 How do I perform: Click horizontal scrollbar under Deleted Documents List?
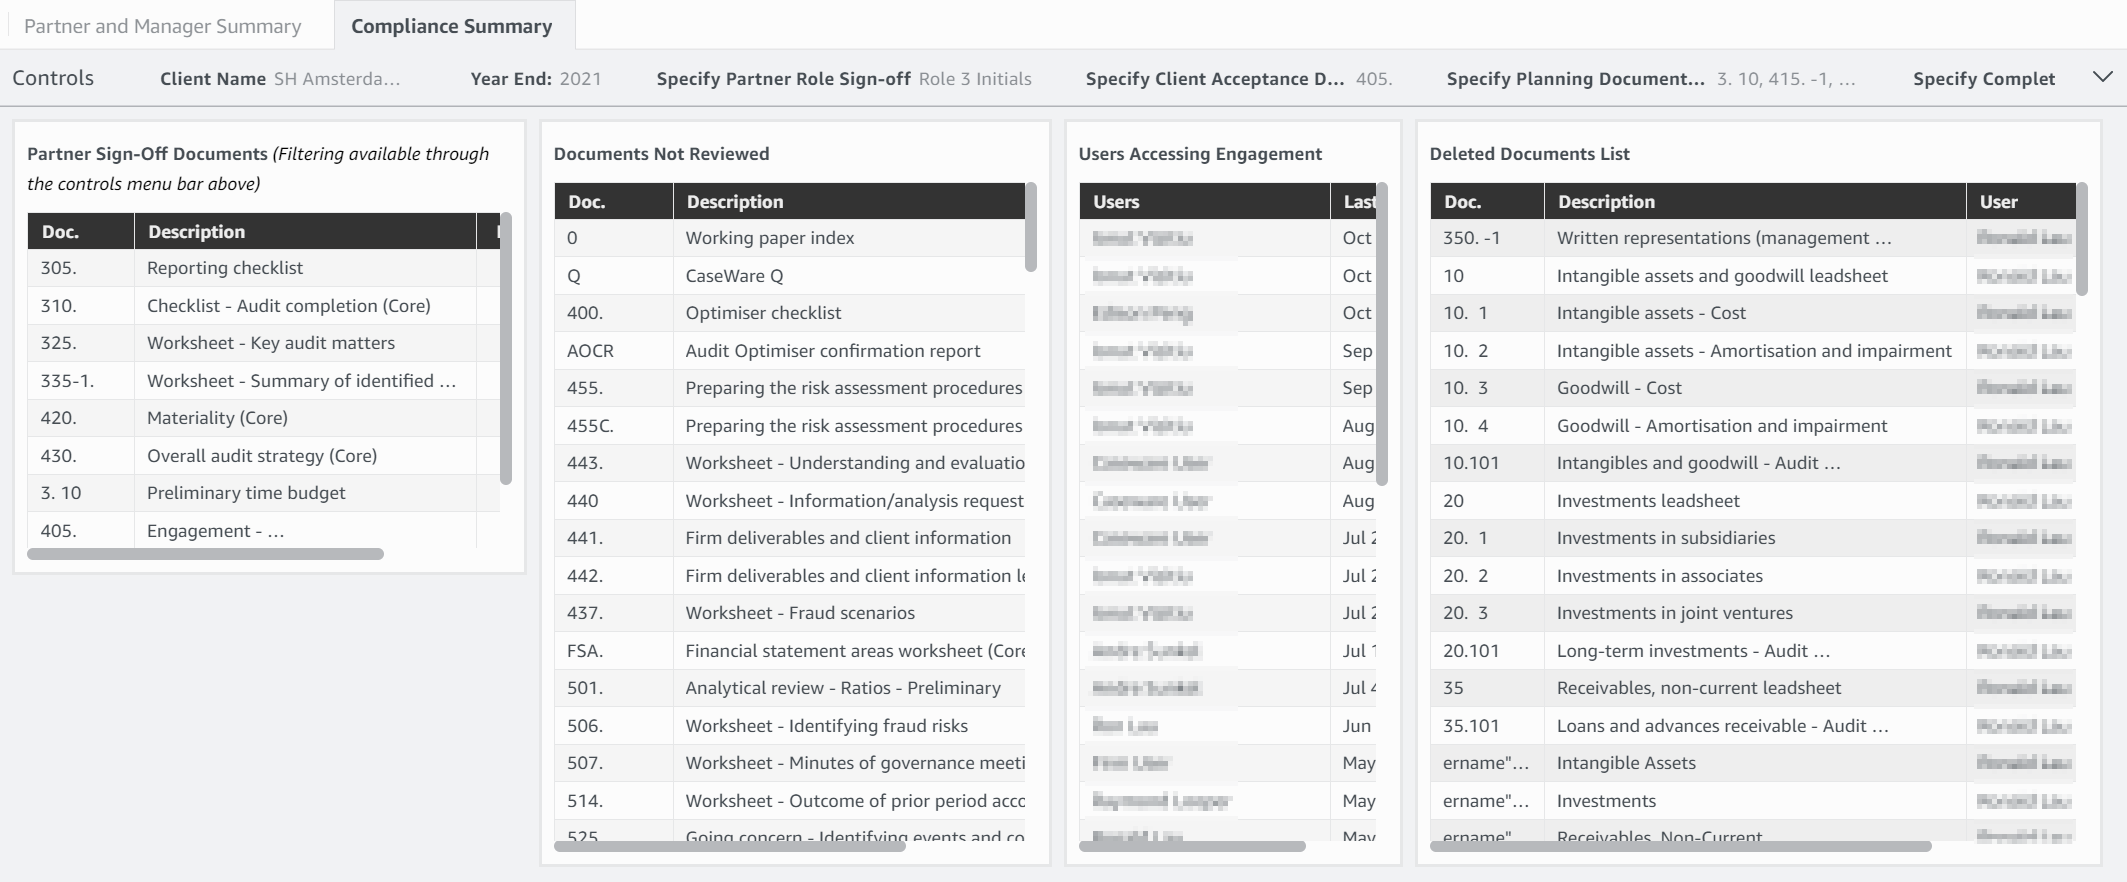click(x=1680, y=846)
